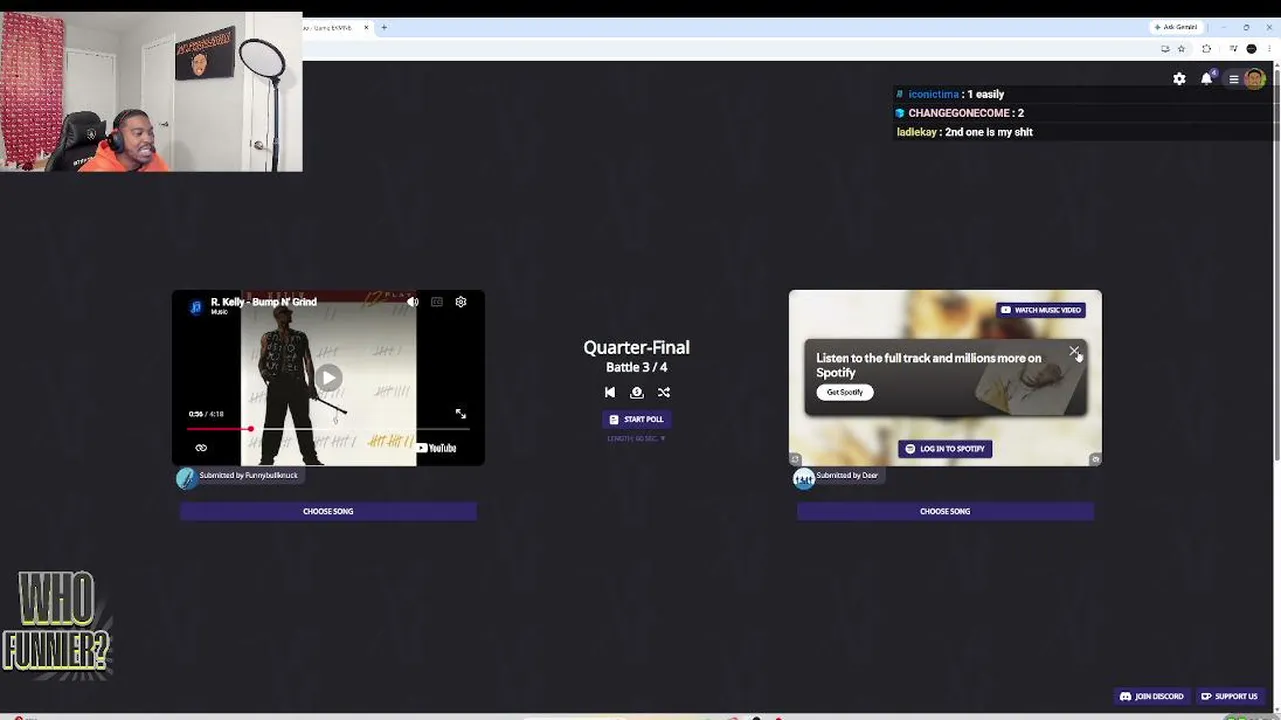Click the user profile avatar
This screenshot has height=720, width=1281.
tap(1255, 79)
